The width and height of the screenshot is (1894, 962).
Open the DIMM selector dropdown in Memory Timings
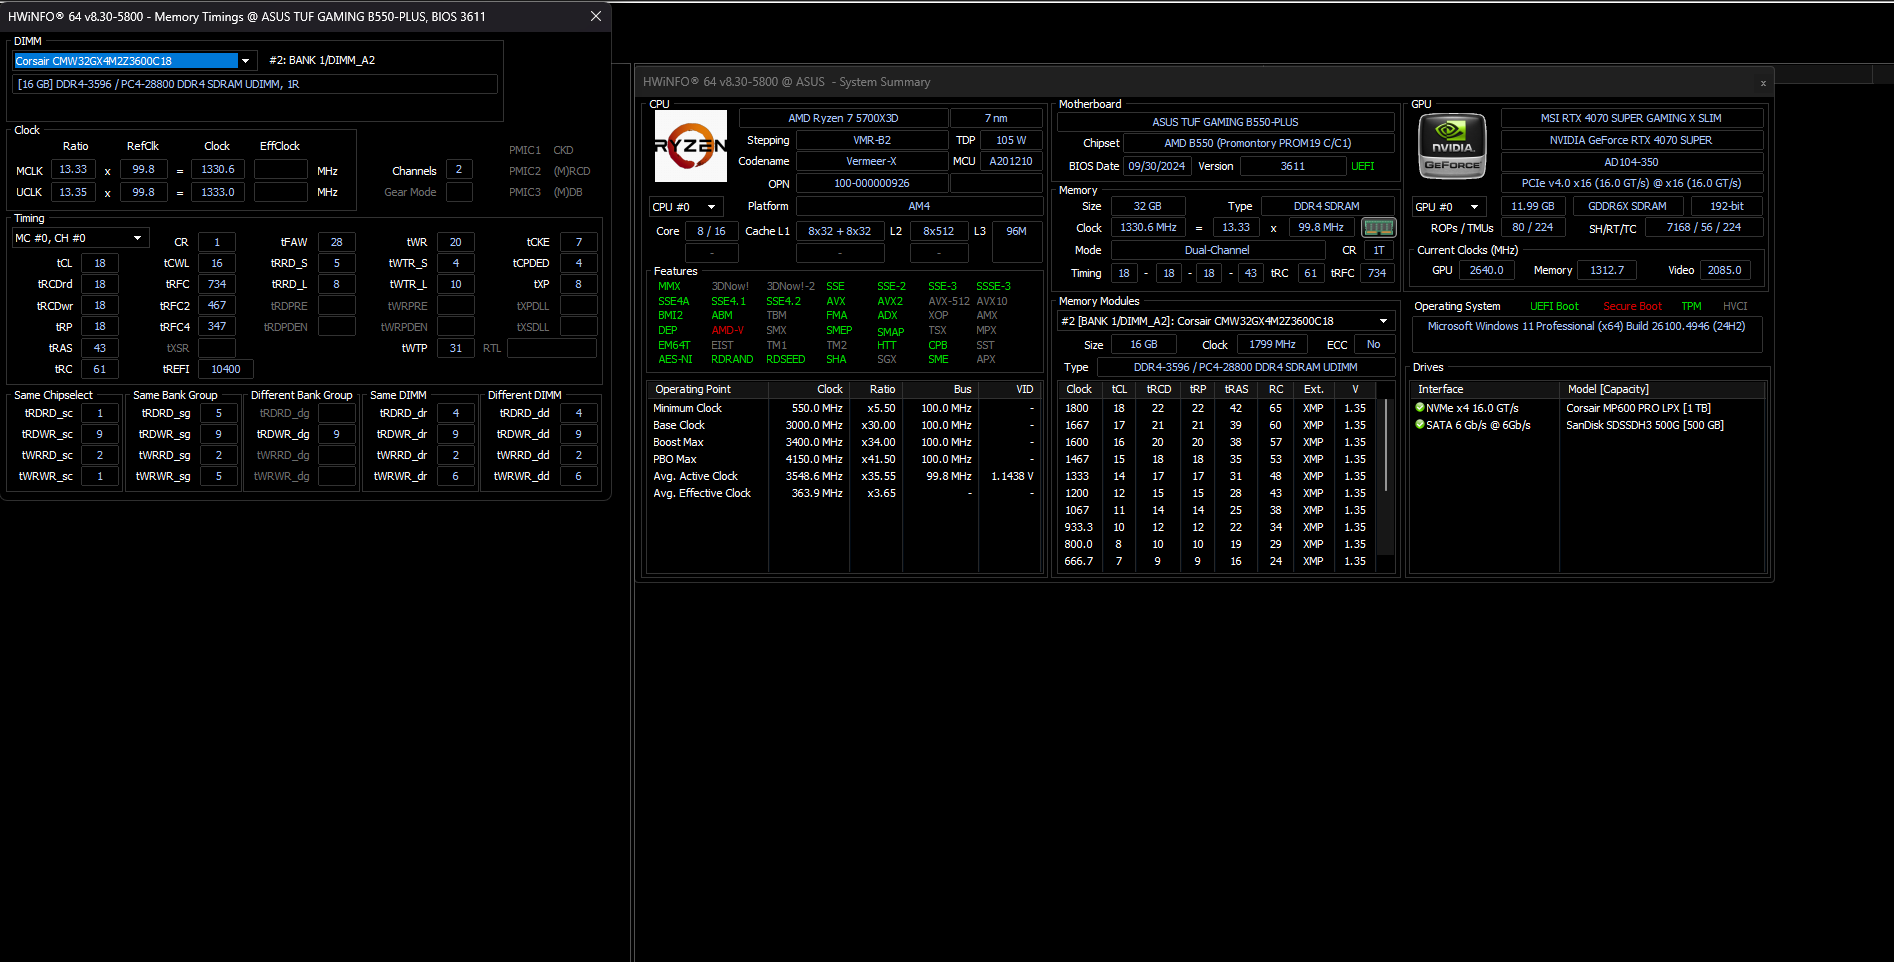click(246, 61)
